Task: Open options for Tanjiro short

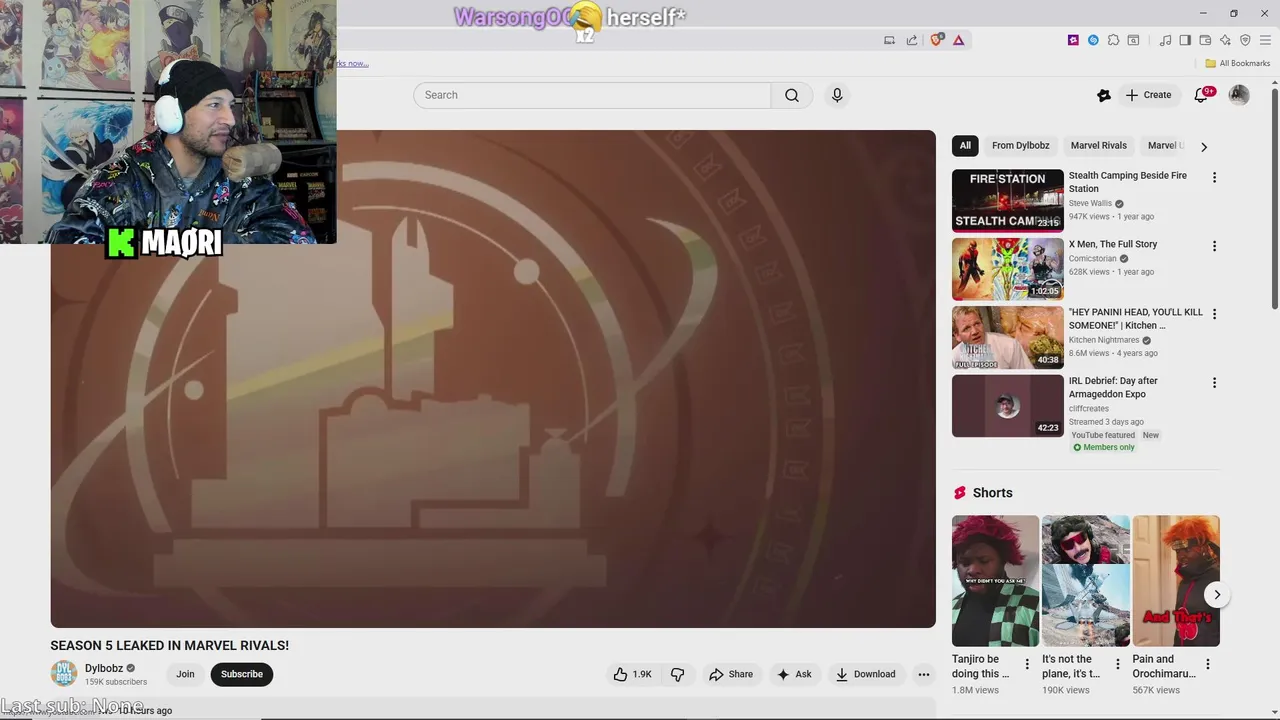Action: (x=1027, y=664)
